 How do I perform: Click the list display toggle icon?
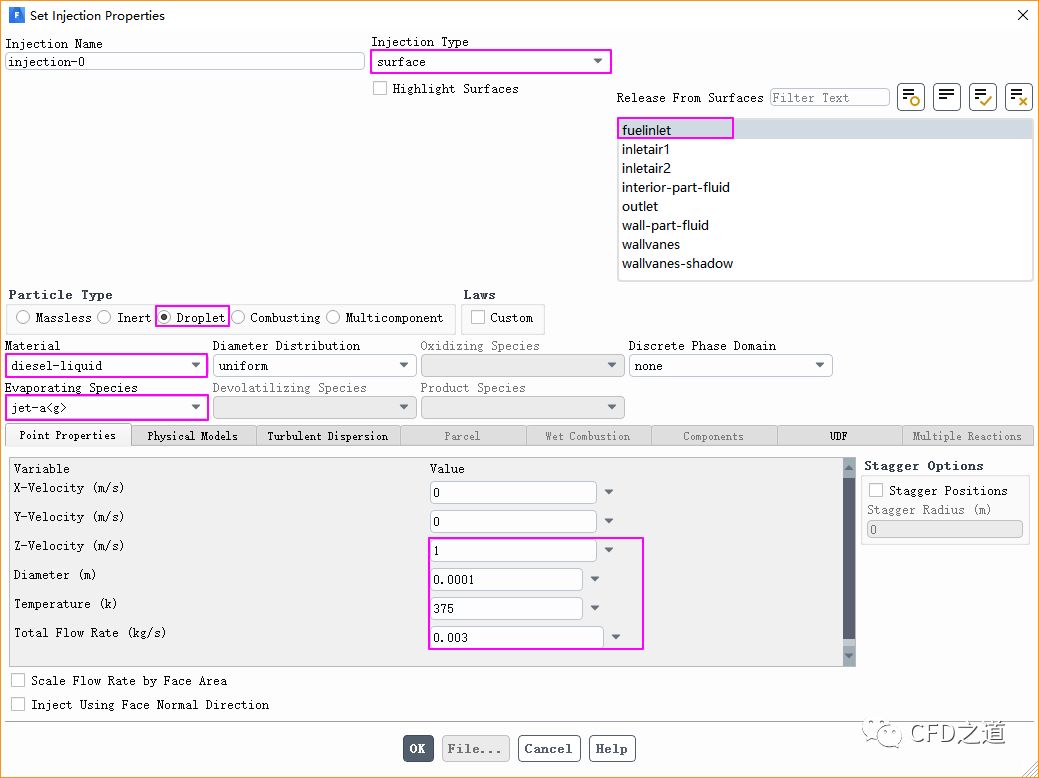click(947, 97)
